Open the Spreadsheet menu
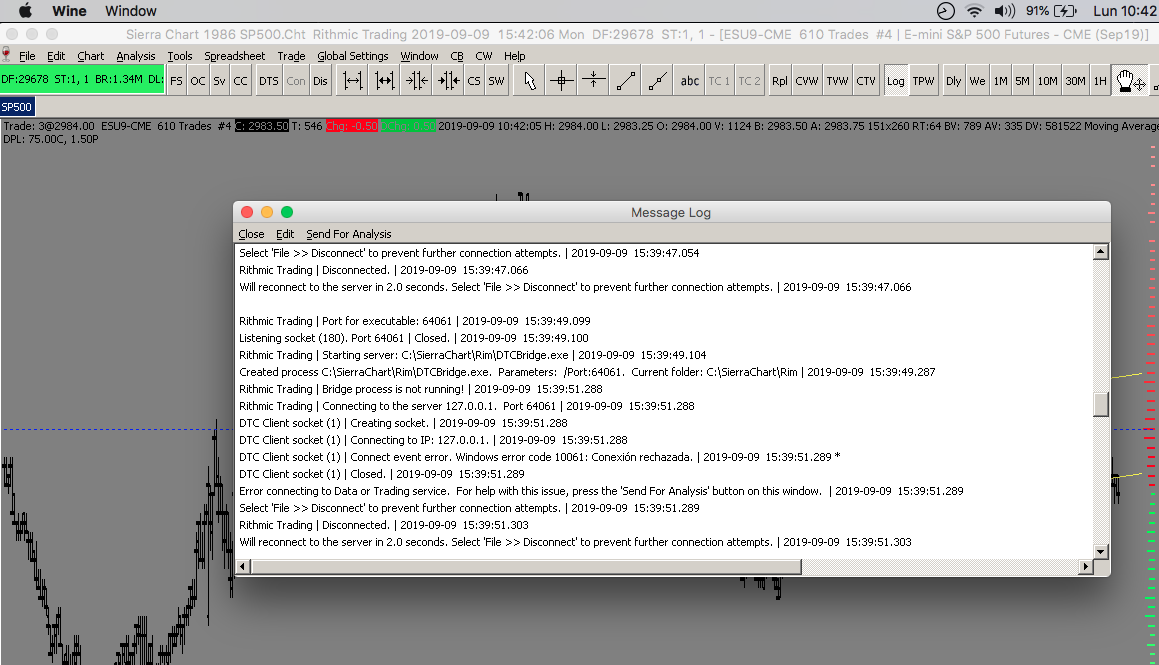The height and width of the screenshot is (665, 1159). tap(234, 56)
